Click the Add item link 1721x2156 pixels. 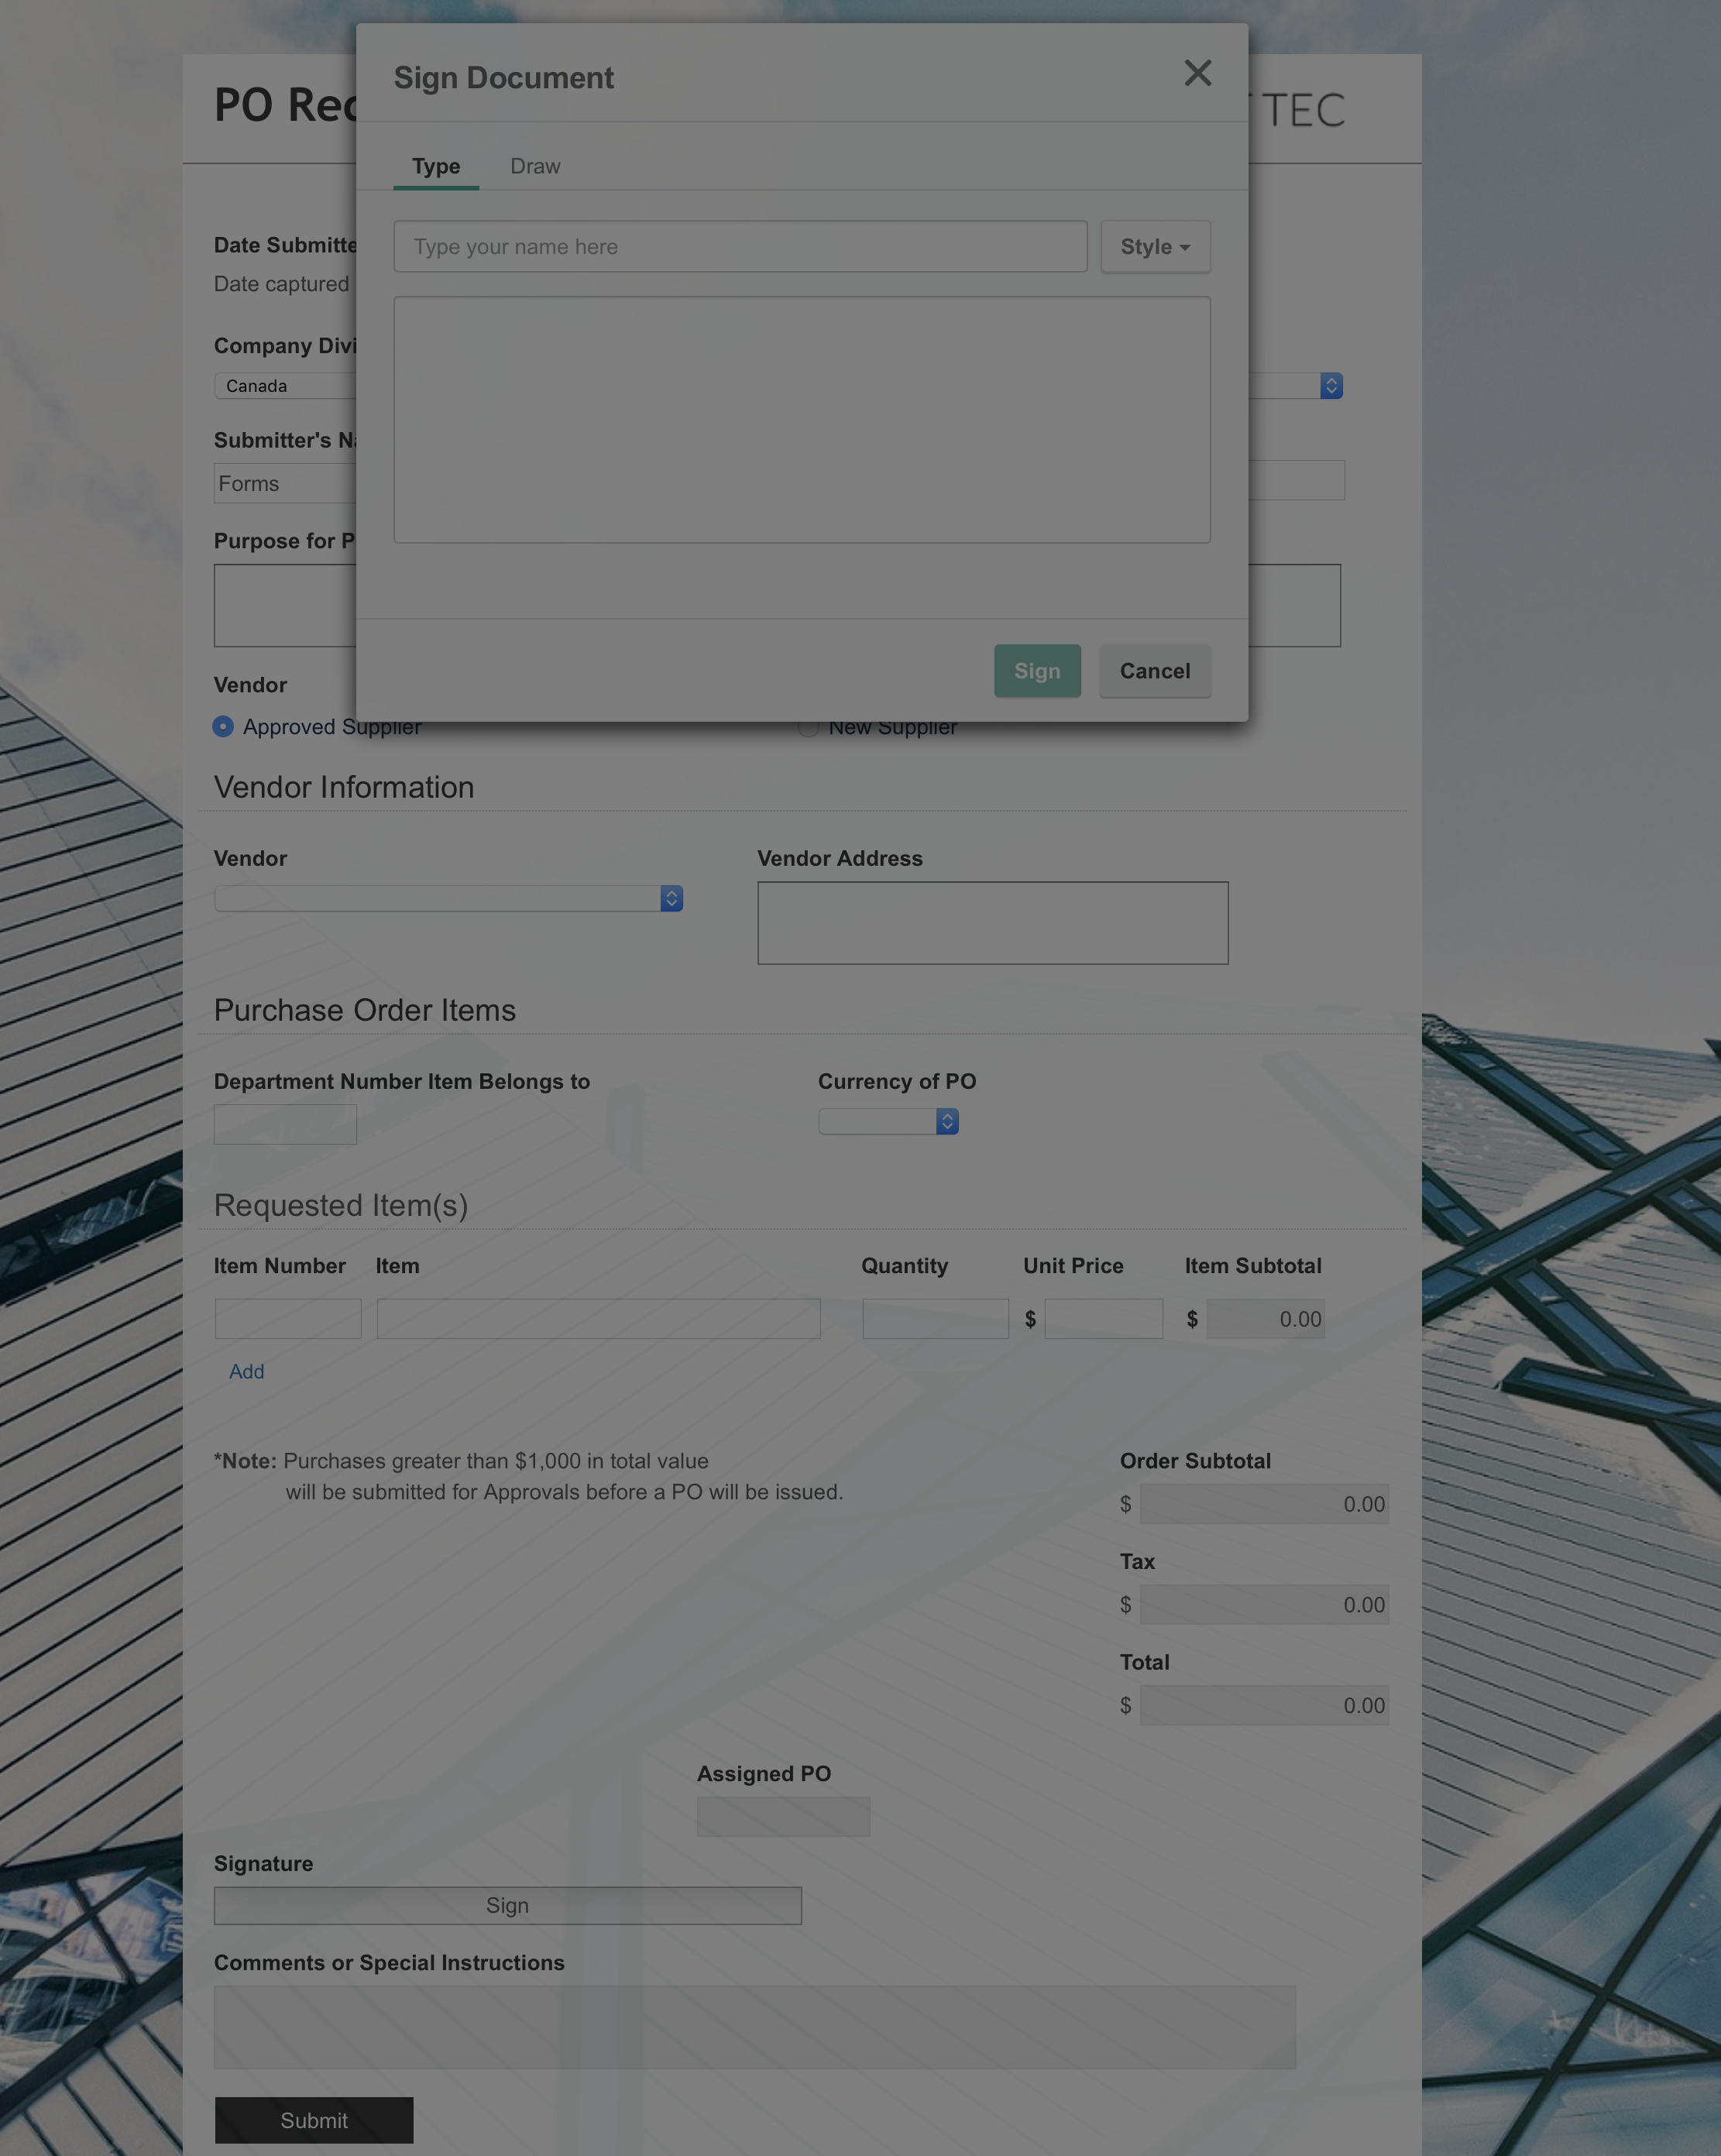(246, 1371)
